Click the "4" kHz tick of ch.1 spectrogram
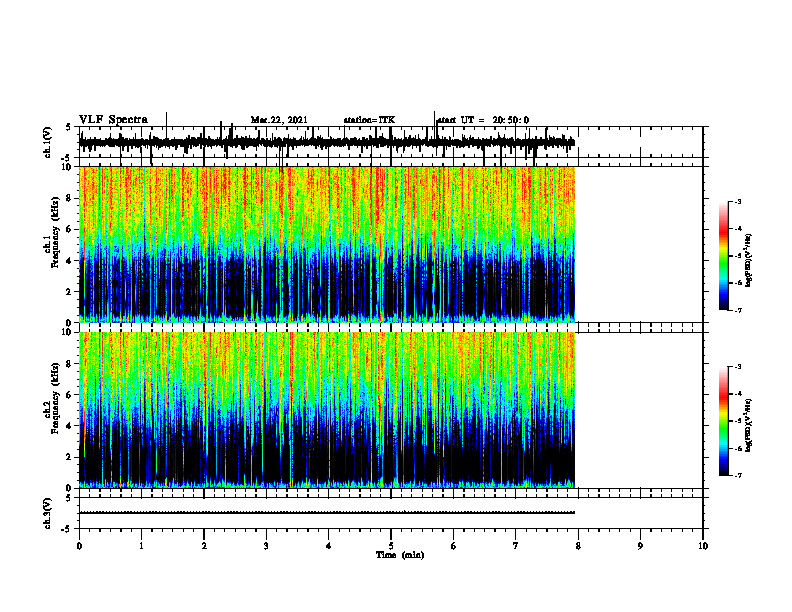The width and height of the screenshot is (792, 612). point(70,261)
